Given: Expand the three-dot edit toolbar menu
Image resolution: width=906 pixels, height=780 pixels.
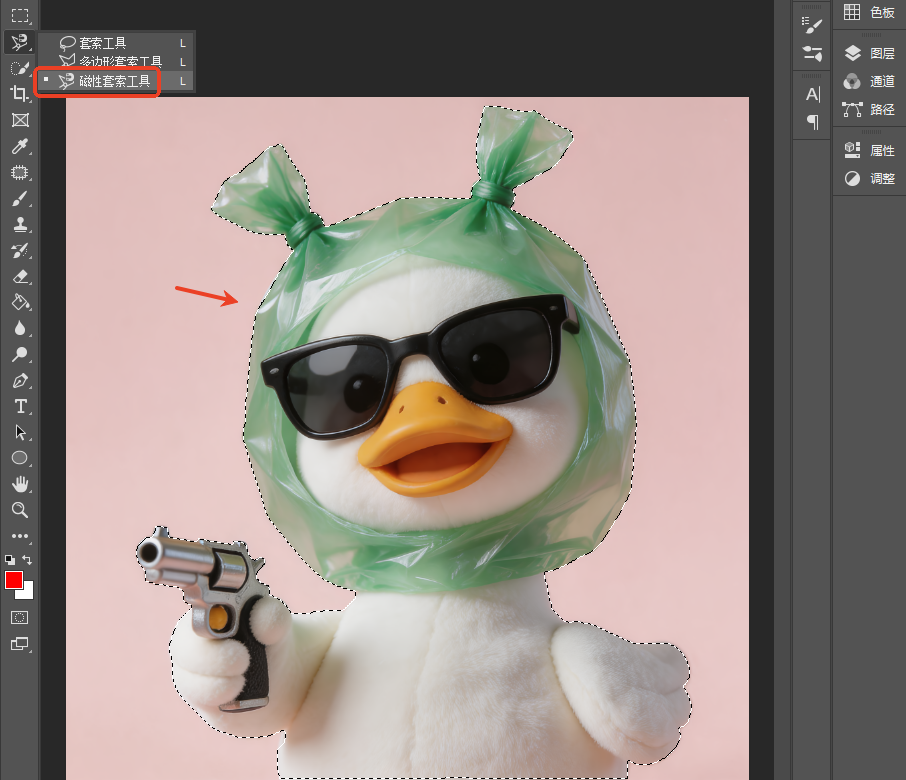Looking at the screenshot, I should coord(20,536).
